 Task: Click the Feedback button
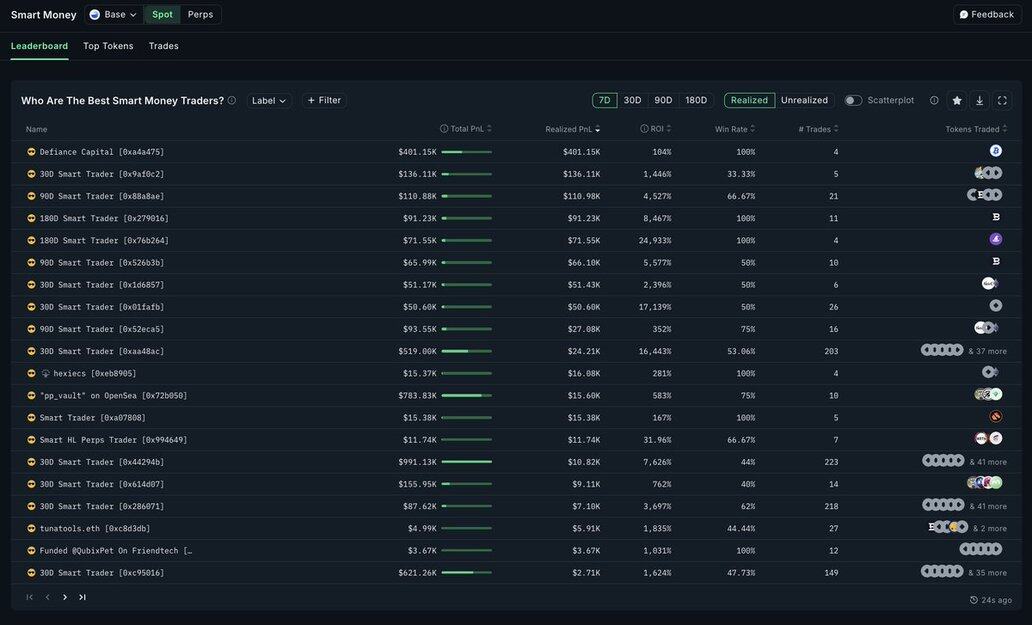(987, 15)
